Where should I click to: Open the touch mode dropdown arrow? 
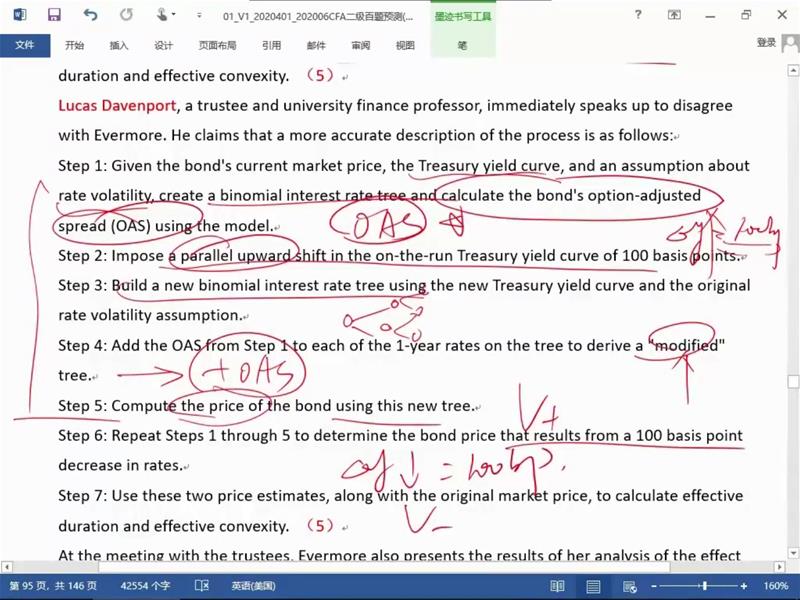pyautogui.click(x=174, y=14)
